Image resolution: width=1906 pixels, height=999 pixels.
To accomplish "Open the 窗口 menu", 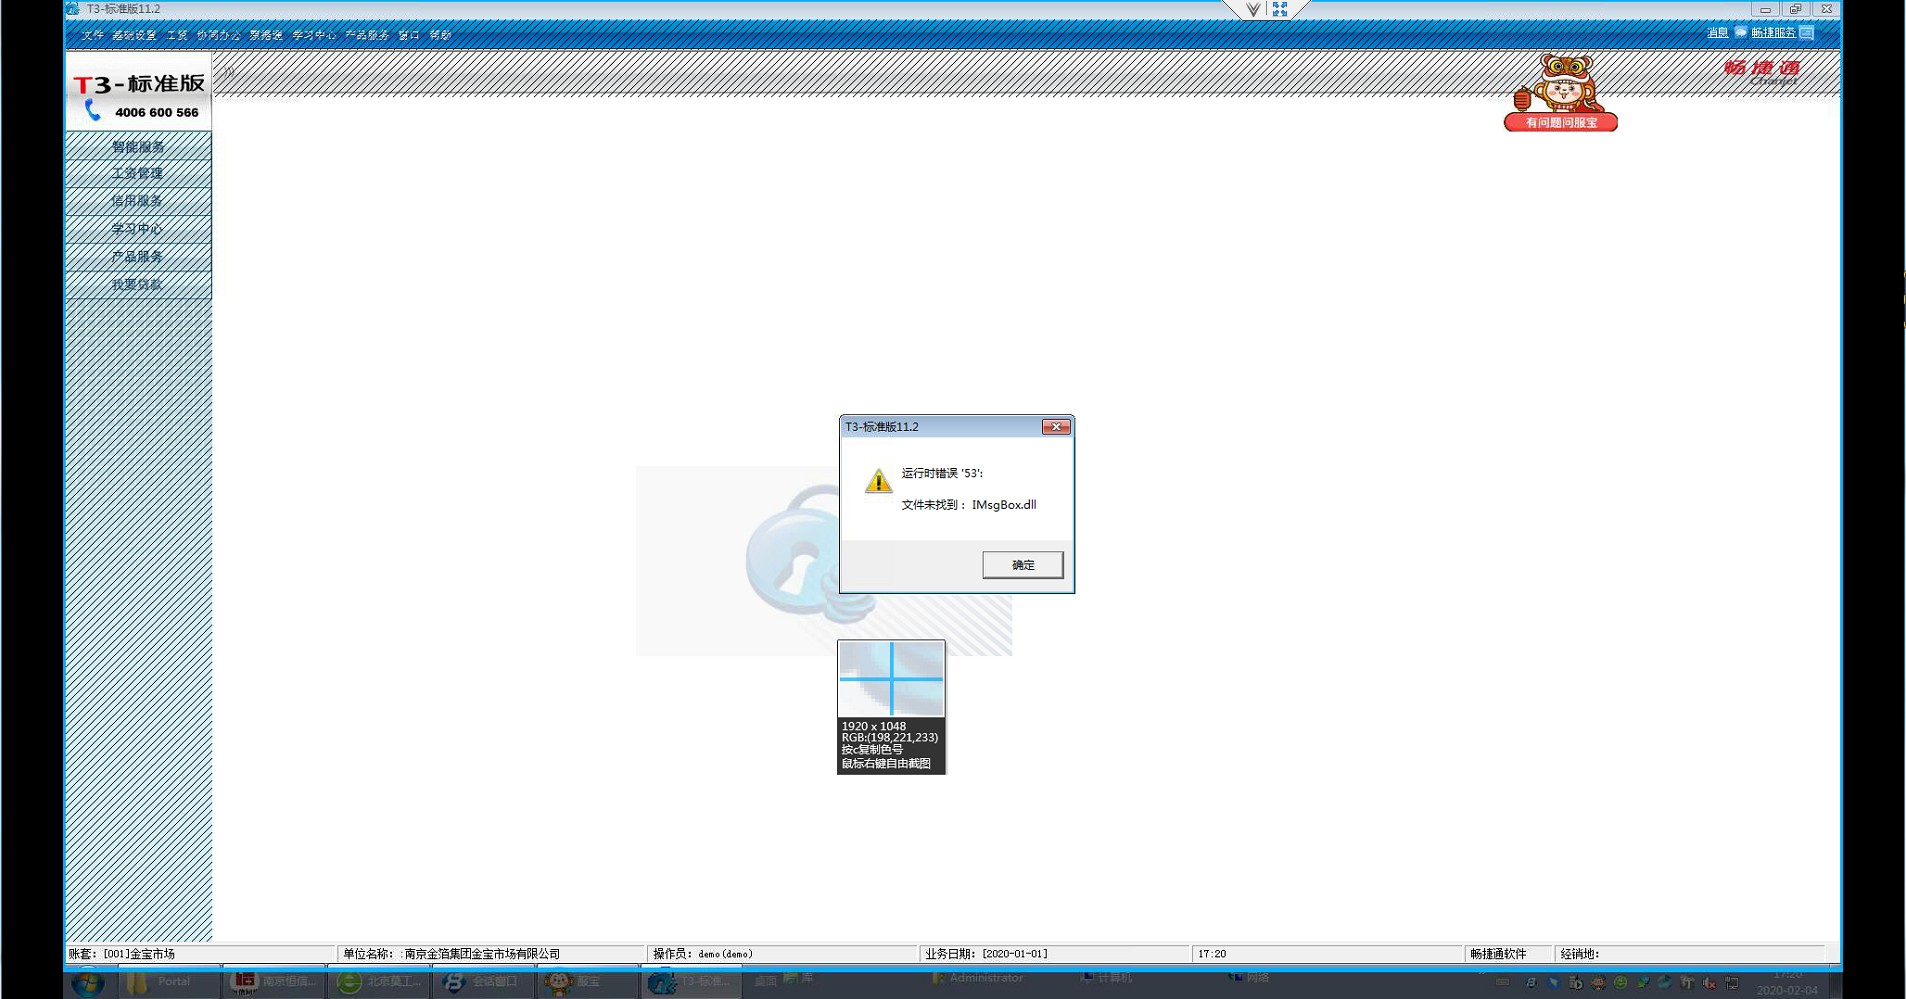I will point(409,35).
